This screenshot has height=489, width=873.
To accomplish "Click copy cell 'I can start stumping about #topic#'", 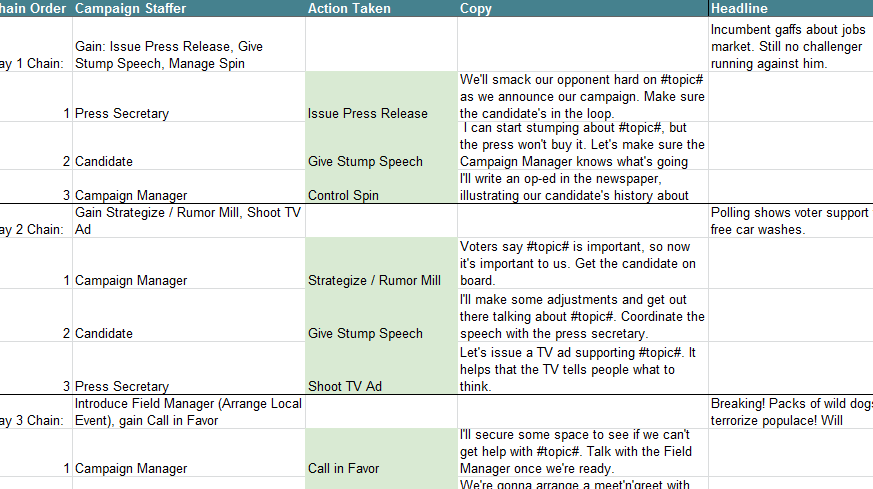I will tap(583, 145).
